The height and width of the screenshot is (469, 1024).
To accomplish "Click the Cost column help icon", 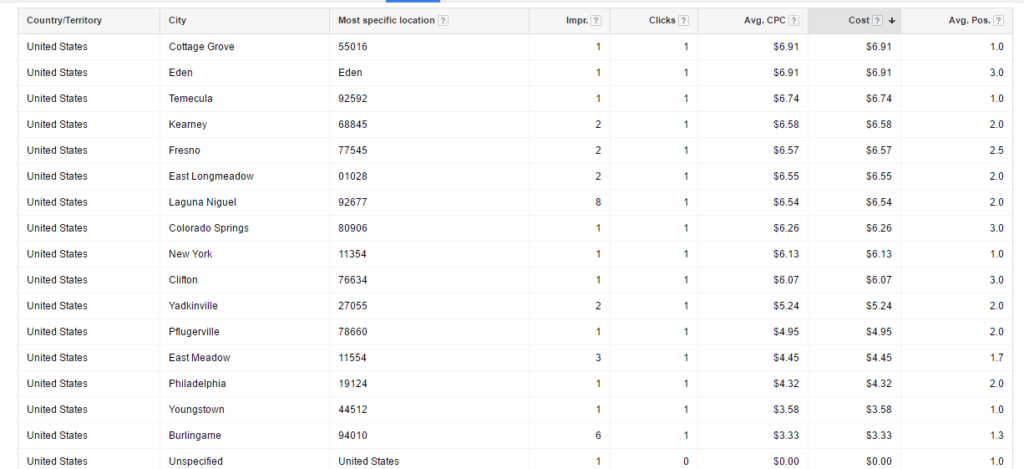I will point(877,21).
